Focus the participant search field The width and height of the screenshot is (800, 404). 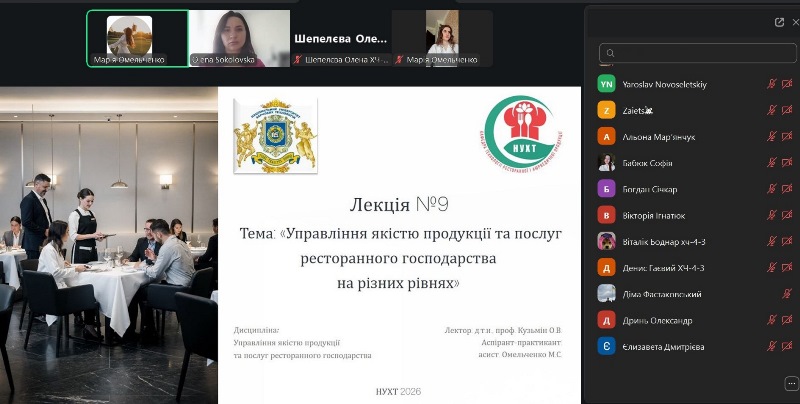[697, 53]
